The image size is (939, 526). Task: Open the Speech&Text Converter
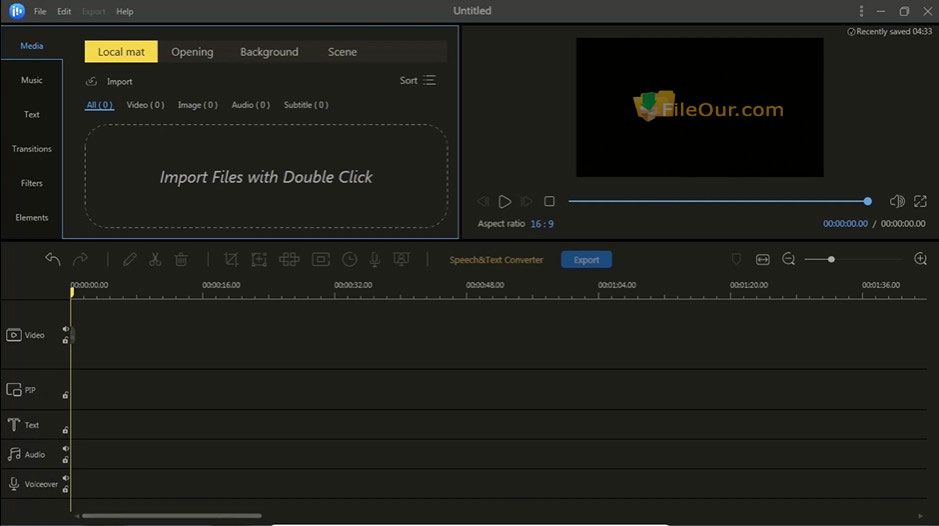coord(496,259)
